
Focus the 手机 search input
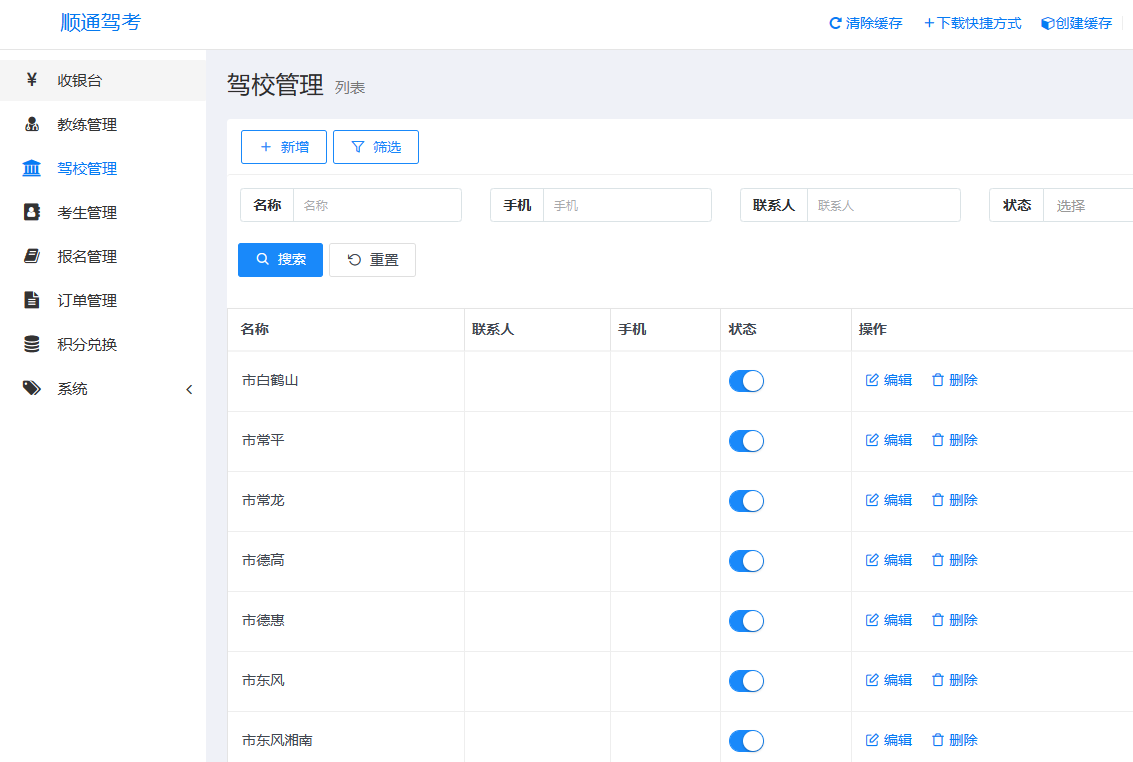(627, 205)
